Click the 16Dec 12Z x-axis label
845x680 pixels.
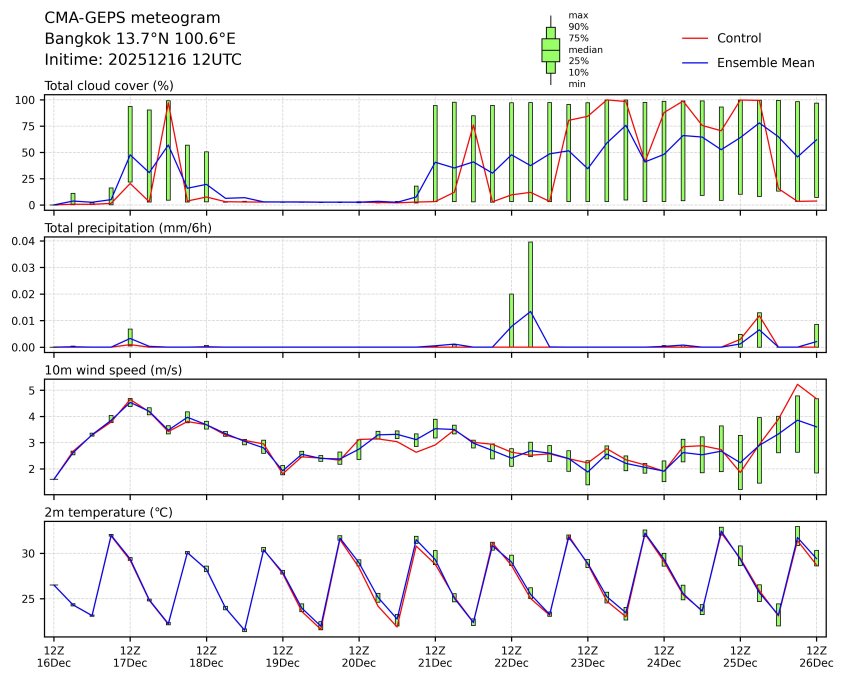point(53,656)
